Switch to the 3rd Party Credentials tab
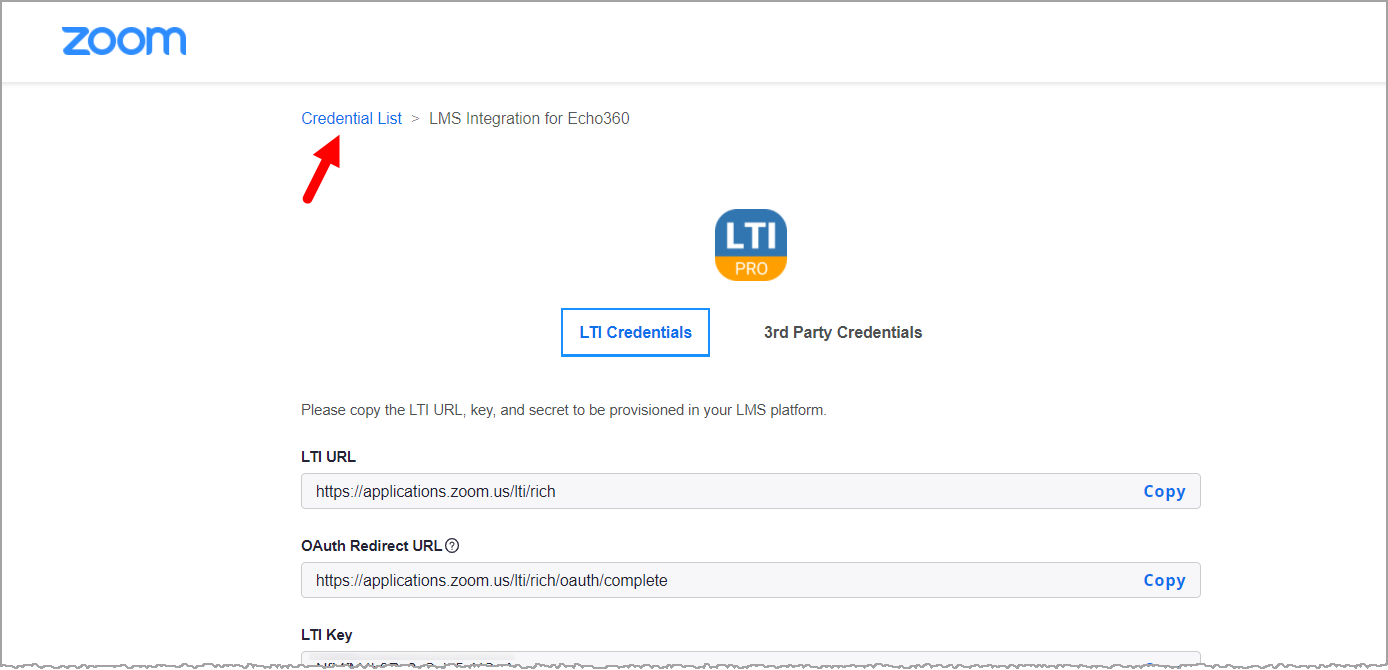This screenshot has height=670, width=1388. pos(842,332)
